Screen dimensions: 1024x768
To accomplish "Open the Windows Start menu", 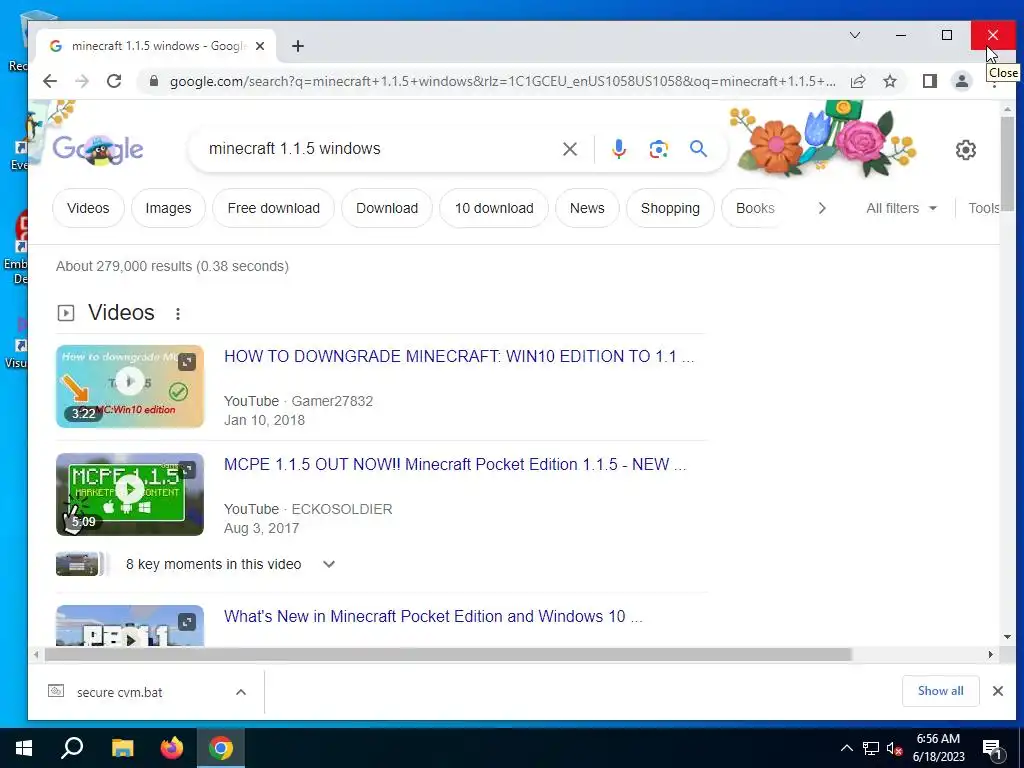I will (x=24, y=748).
